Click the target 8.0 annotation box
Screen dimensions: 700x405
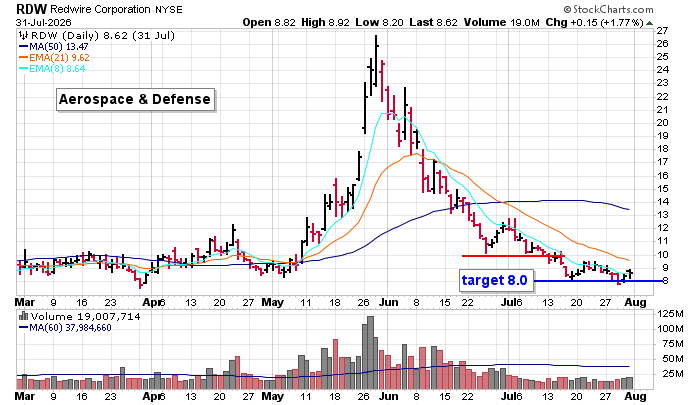[496, 280]
